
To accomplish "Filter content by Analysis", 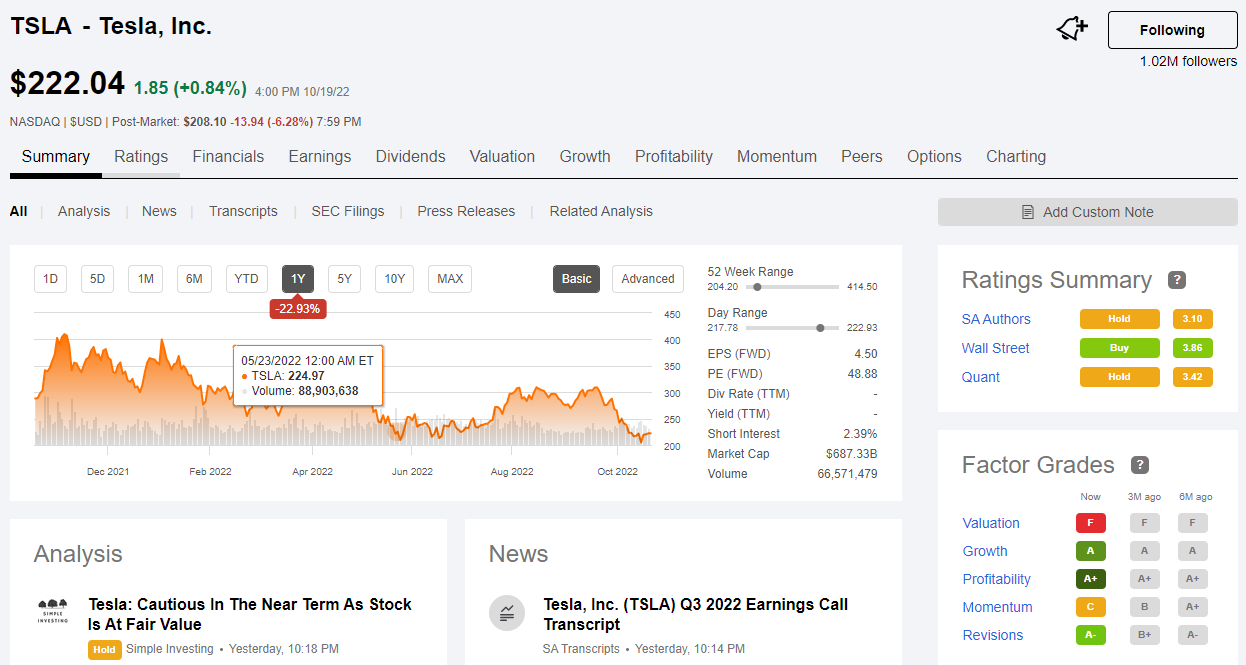I will coord(84,211).
